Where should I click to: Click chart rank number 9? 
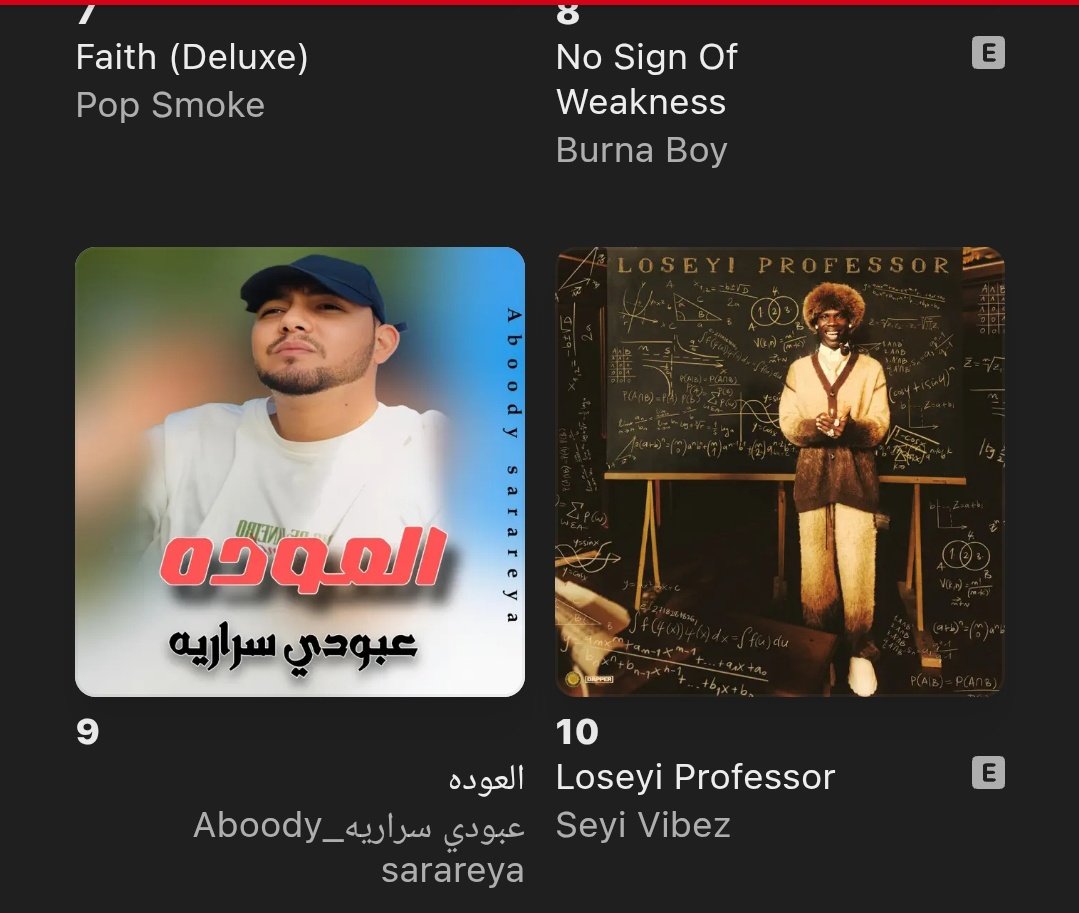click(87, 732)
